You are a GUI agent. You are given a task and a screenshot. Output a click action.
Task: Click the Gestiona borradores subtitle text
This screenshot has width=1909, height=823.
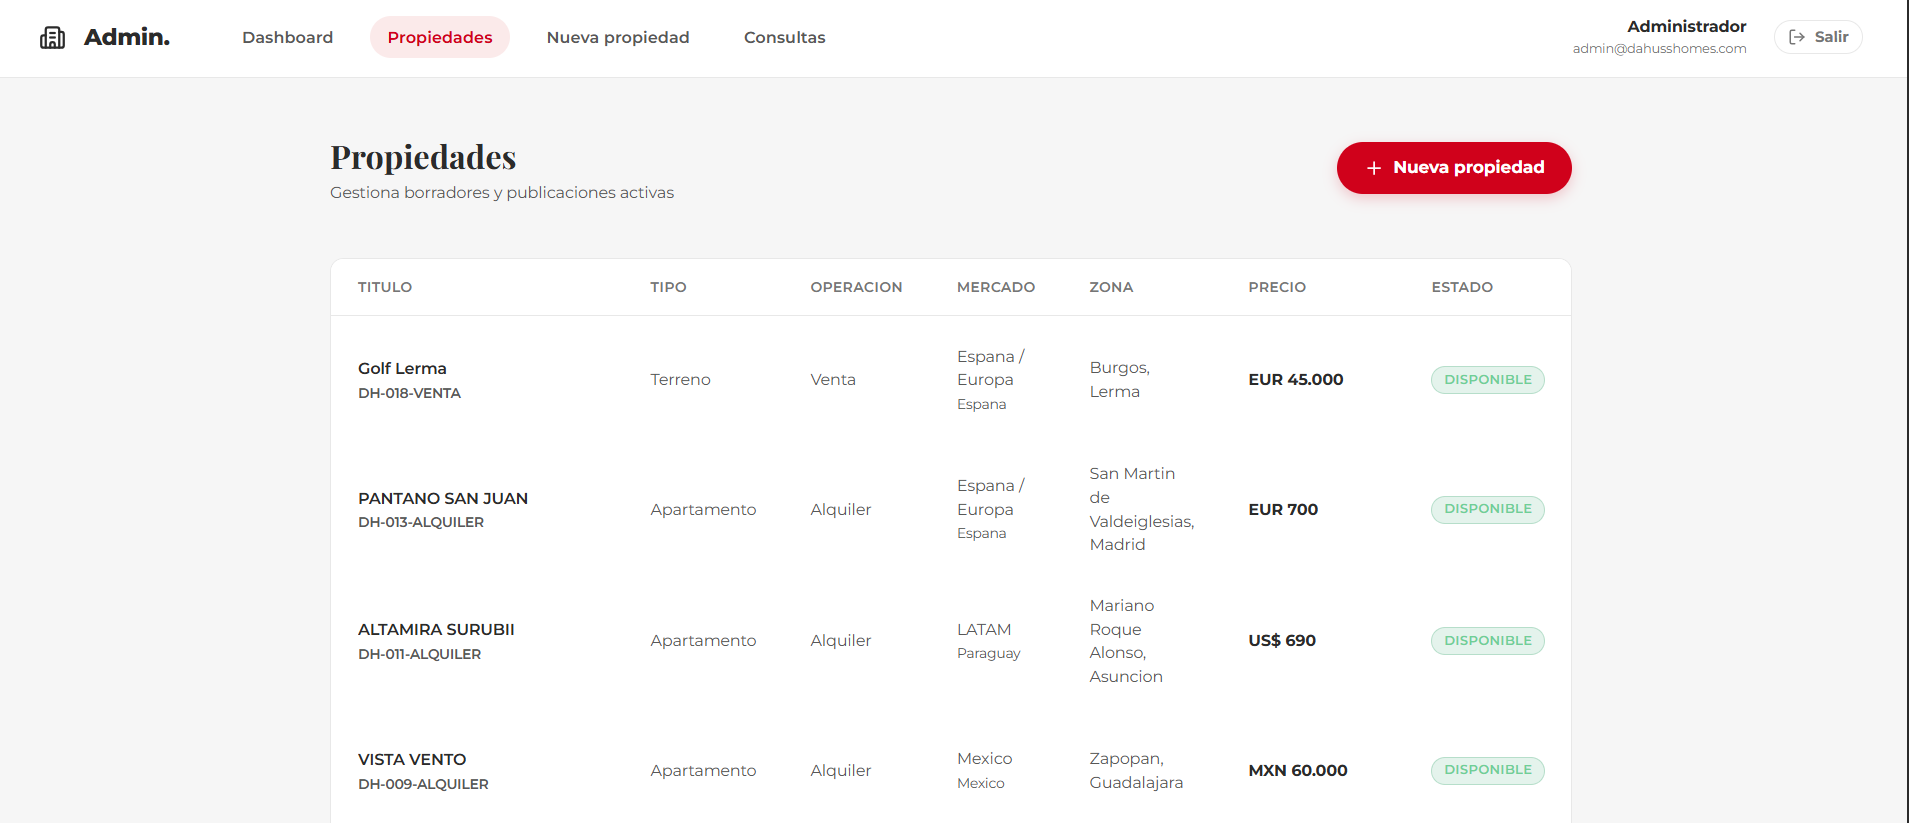coord(502,192)
